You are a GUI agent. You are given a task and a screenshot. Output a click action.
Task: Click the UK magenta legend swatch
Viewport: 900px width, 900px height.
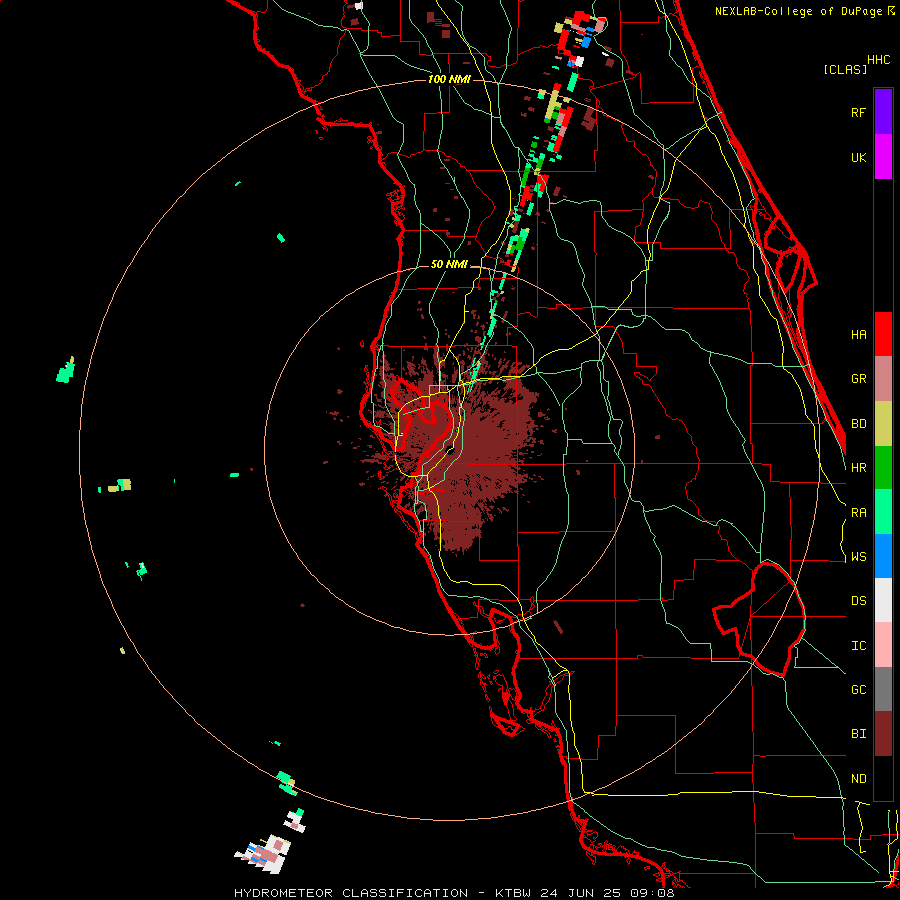point(883,157)
